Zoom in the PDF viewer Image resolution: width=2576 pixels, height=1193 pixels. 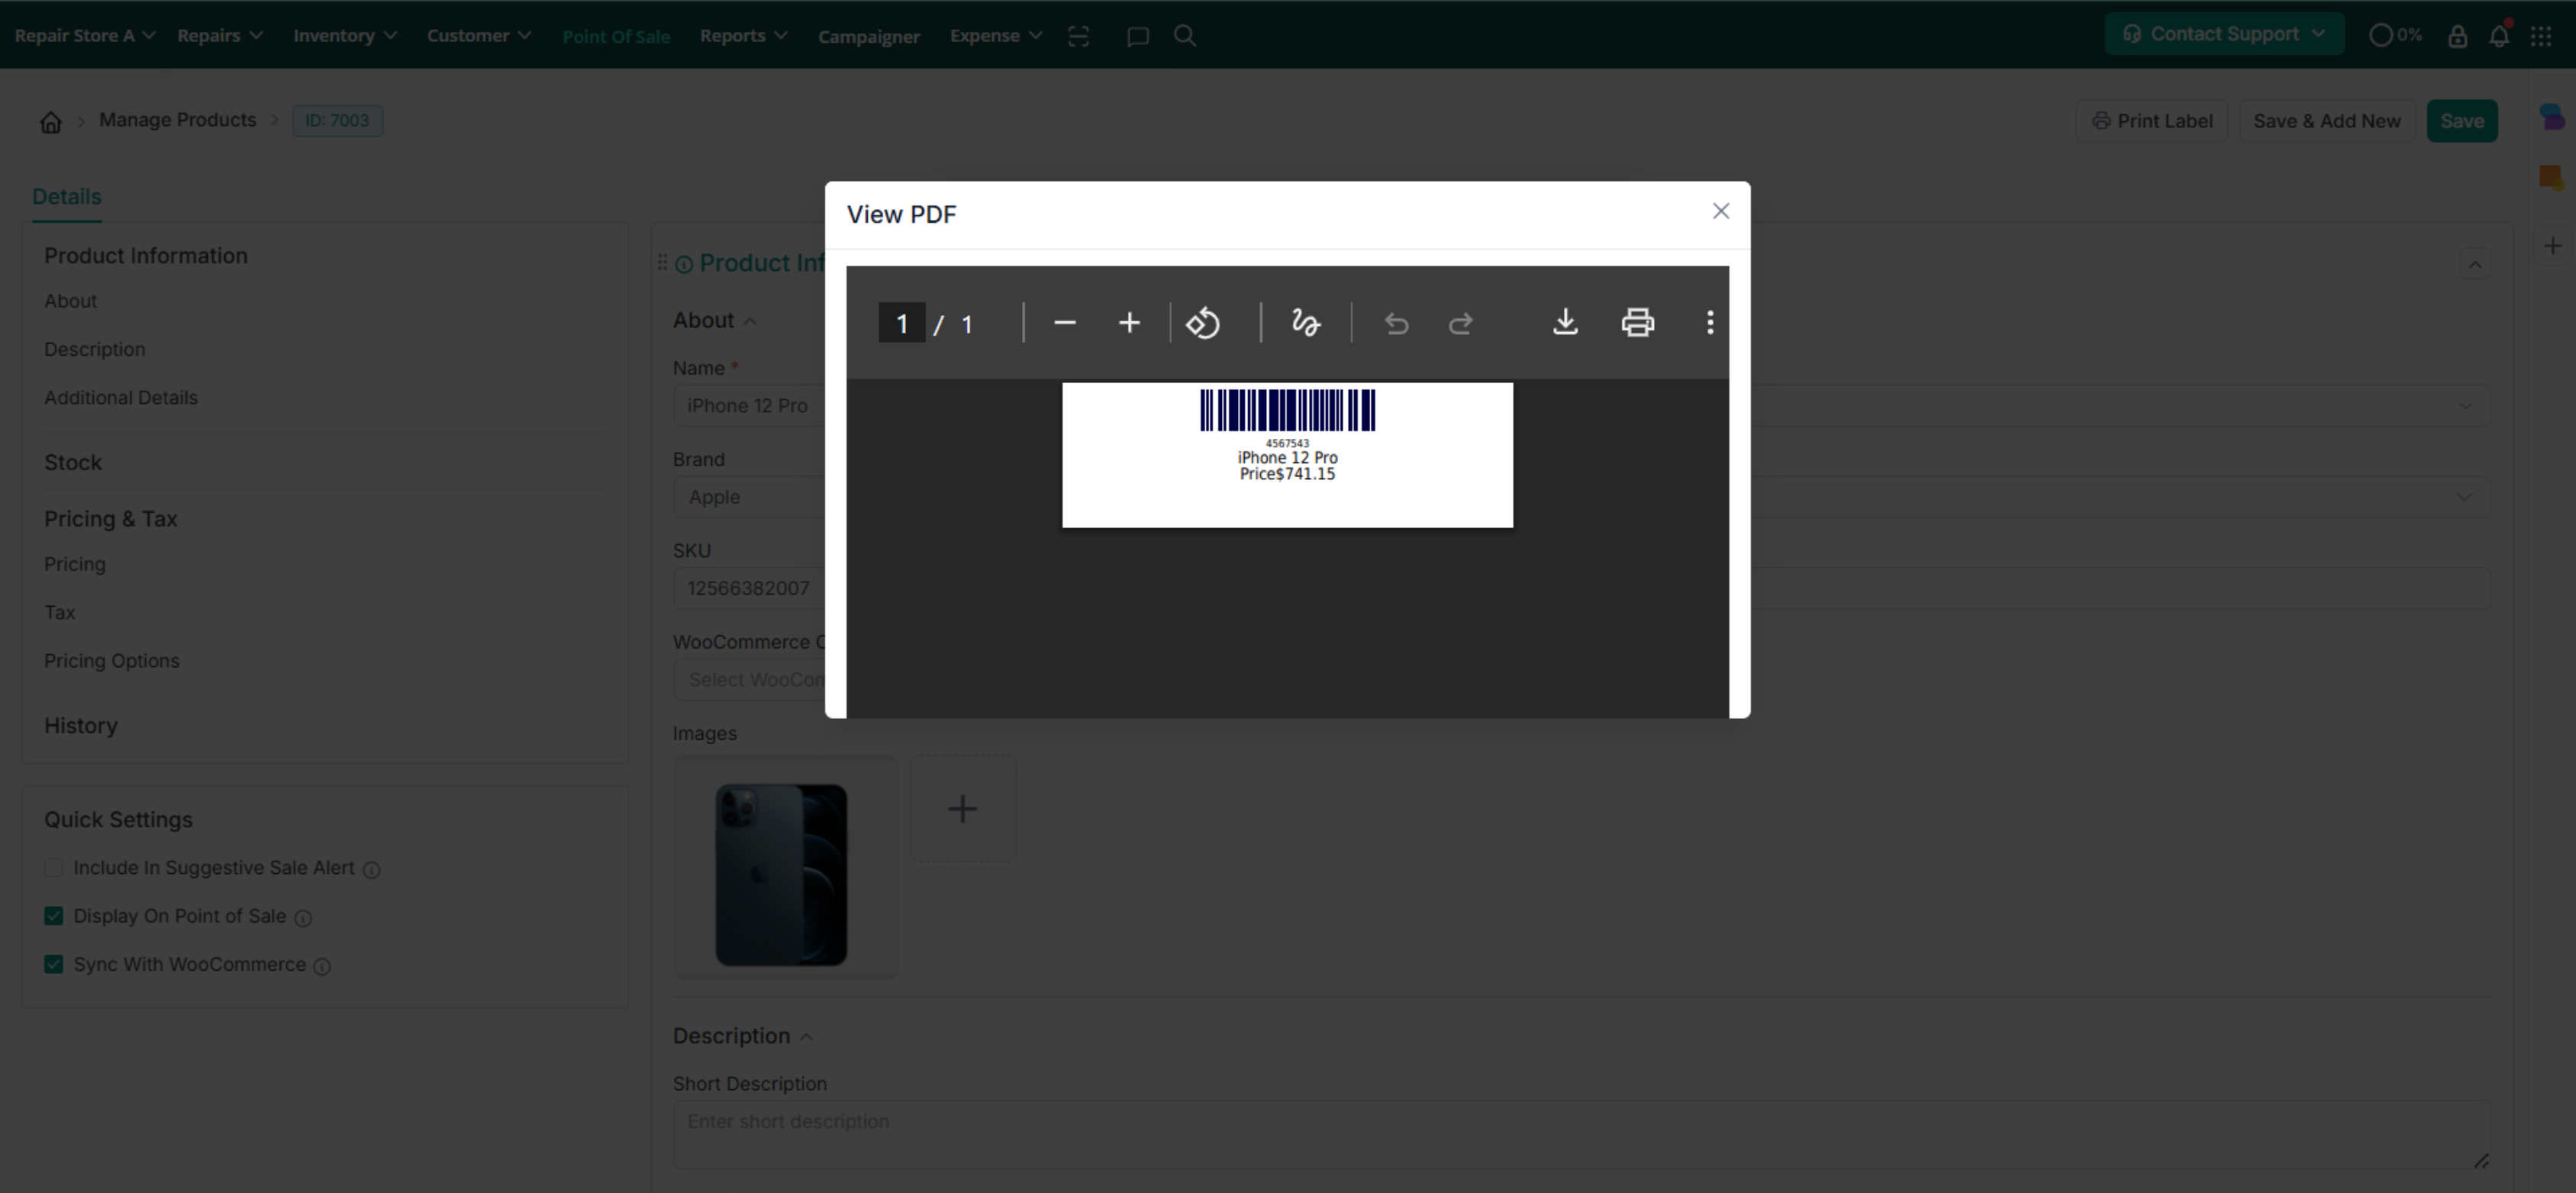click(1129, 323)
